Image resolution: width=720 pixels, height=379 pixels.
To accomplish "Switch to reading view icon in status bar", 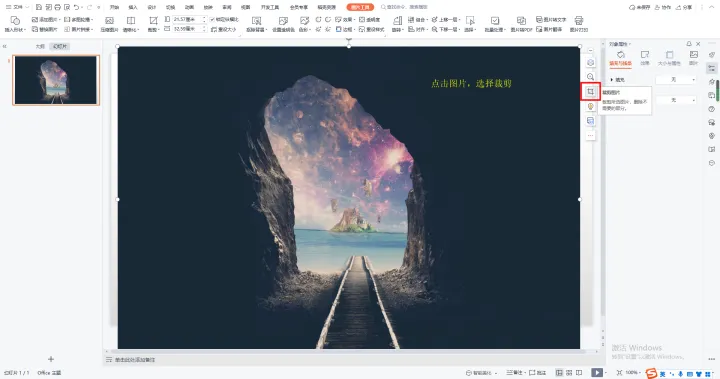I will tap(579, 373).
